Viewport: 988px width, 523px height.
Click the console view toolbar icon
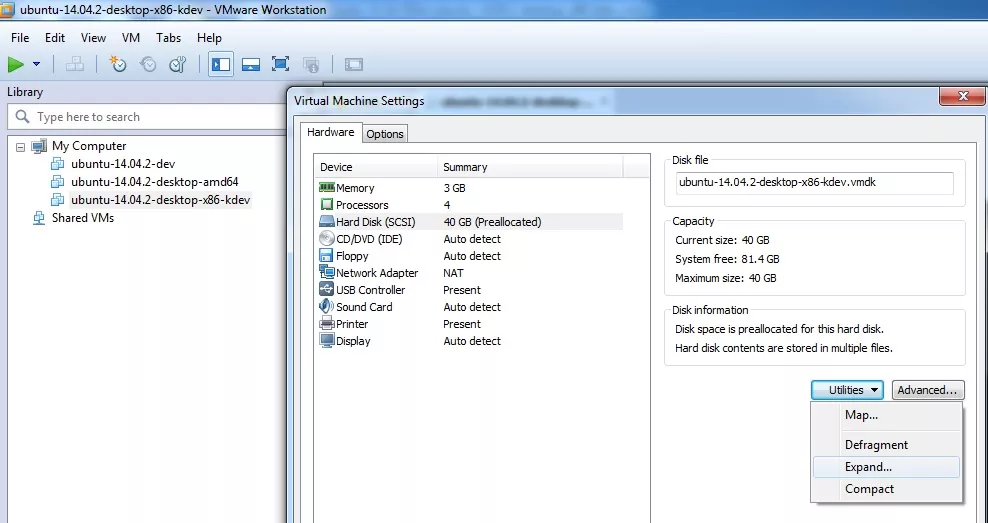tap(354, 64)
